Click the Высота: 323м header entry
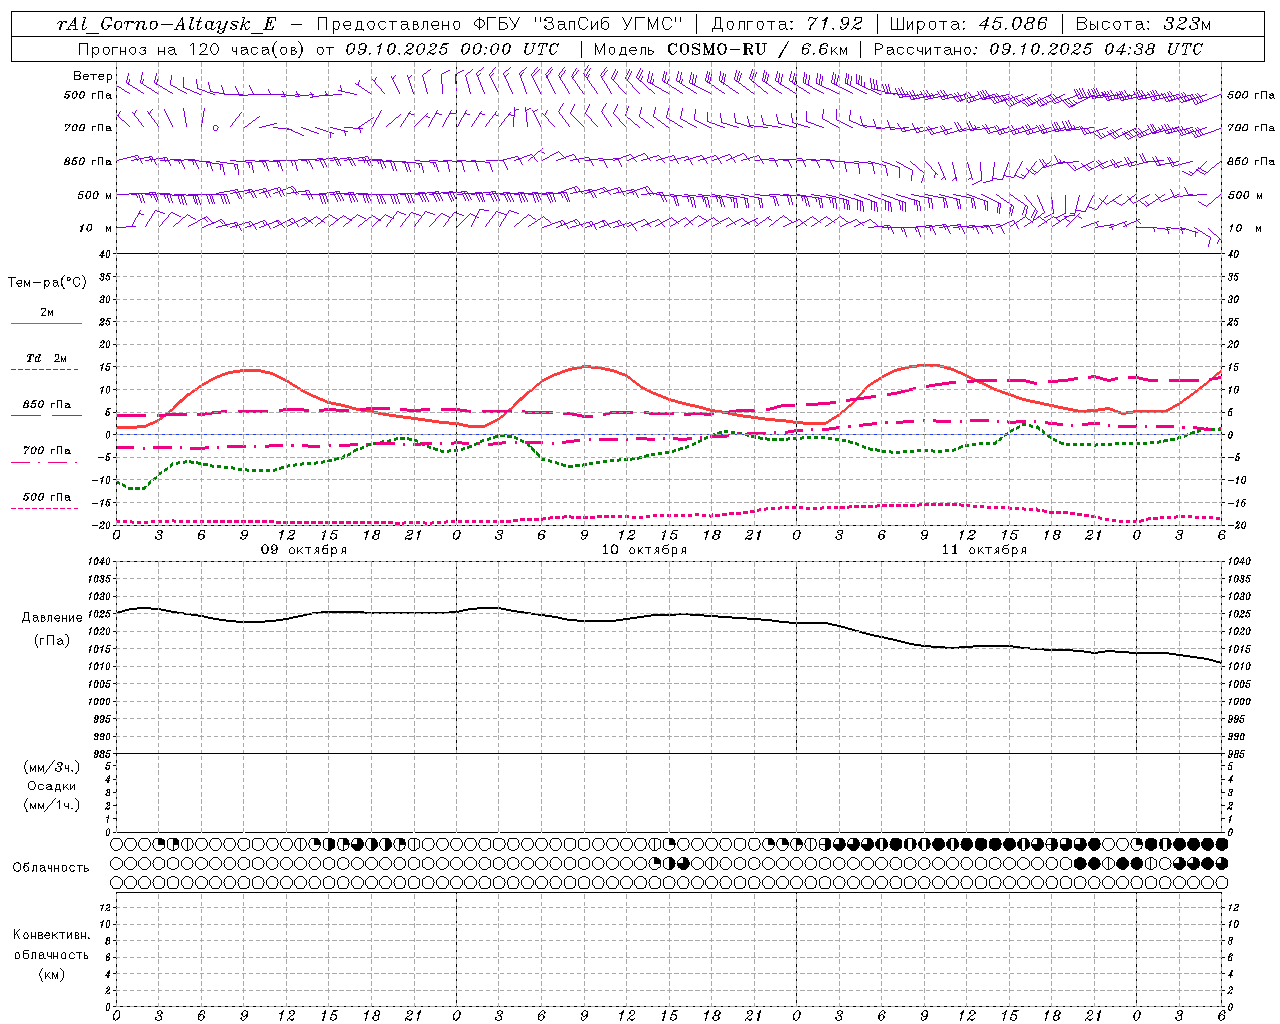 [x=1143, y=24]
